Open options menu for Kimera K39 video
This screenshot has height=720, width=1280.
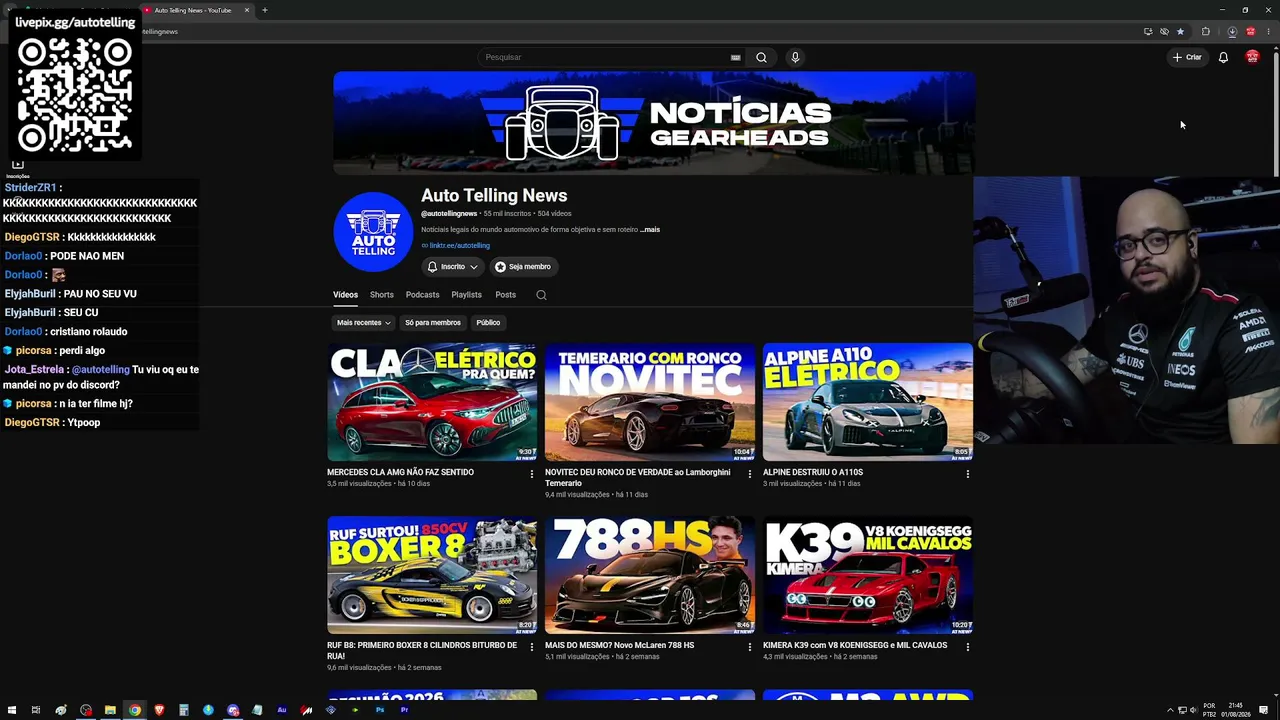967,647
